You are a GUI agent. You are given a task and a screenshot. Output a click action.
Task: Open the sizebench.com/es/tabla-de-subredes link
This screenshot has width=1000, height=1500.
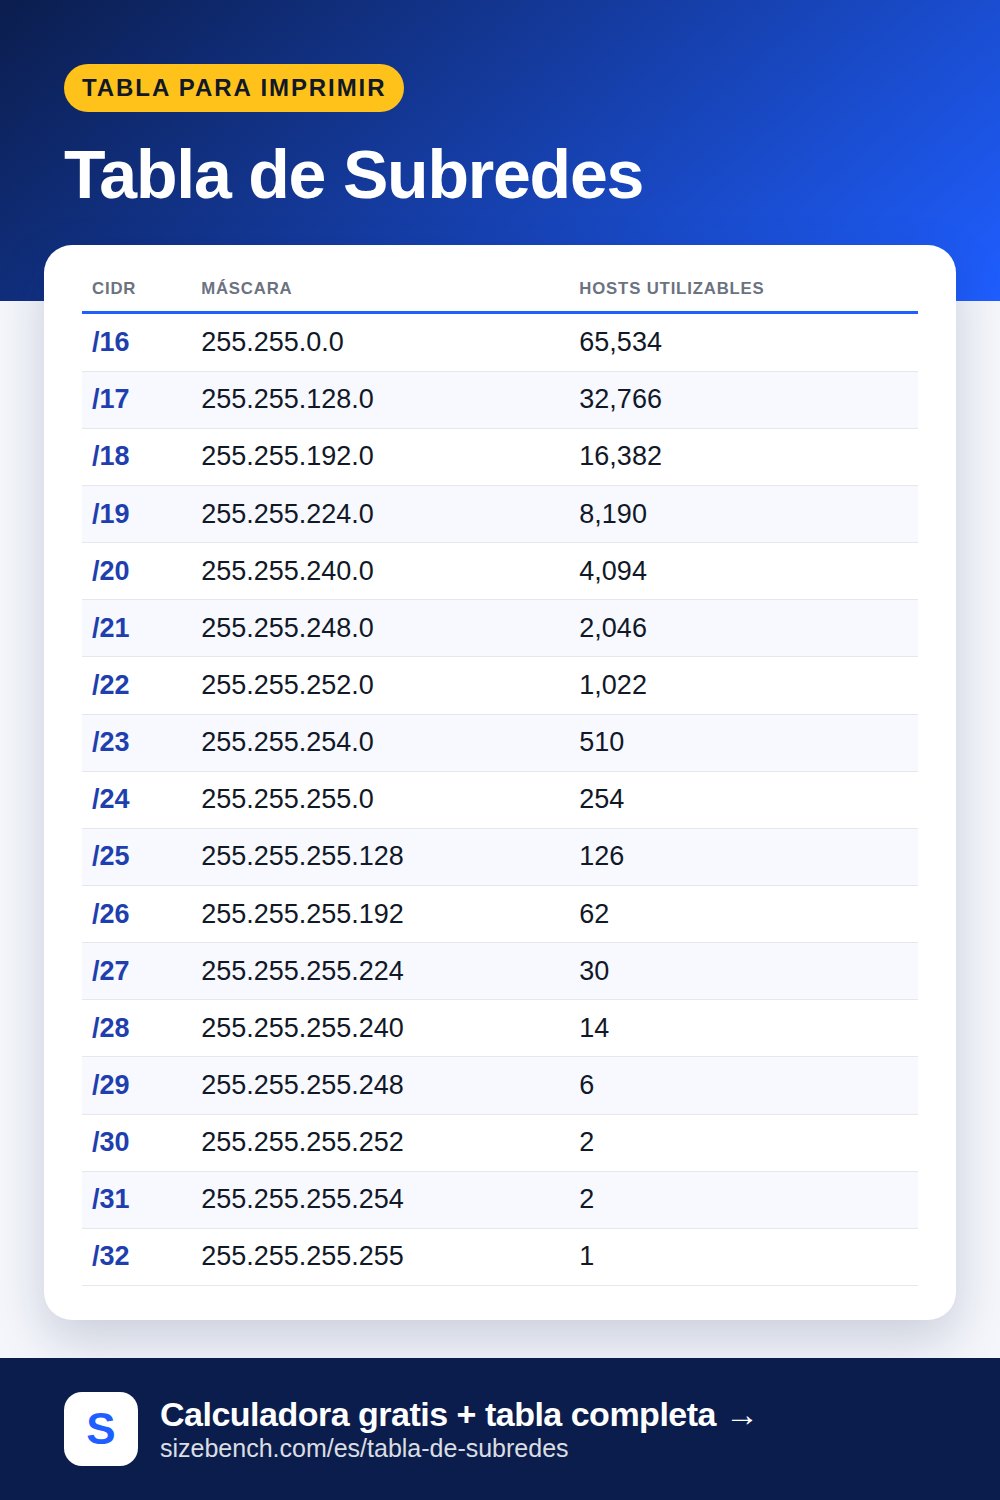pyautogui.click(x=364, y=1449)
